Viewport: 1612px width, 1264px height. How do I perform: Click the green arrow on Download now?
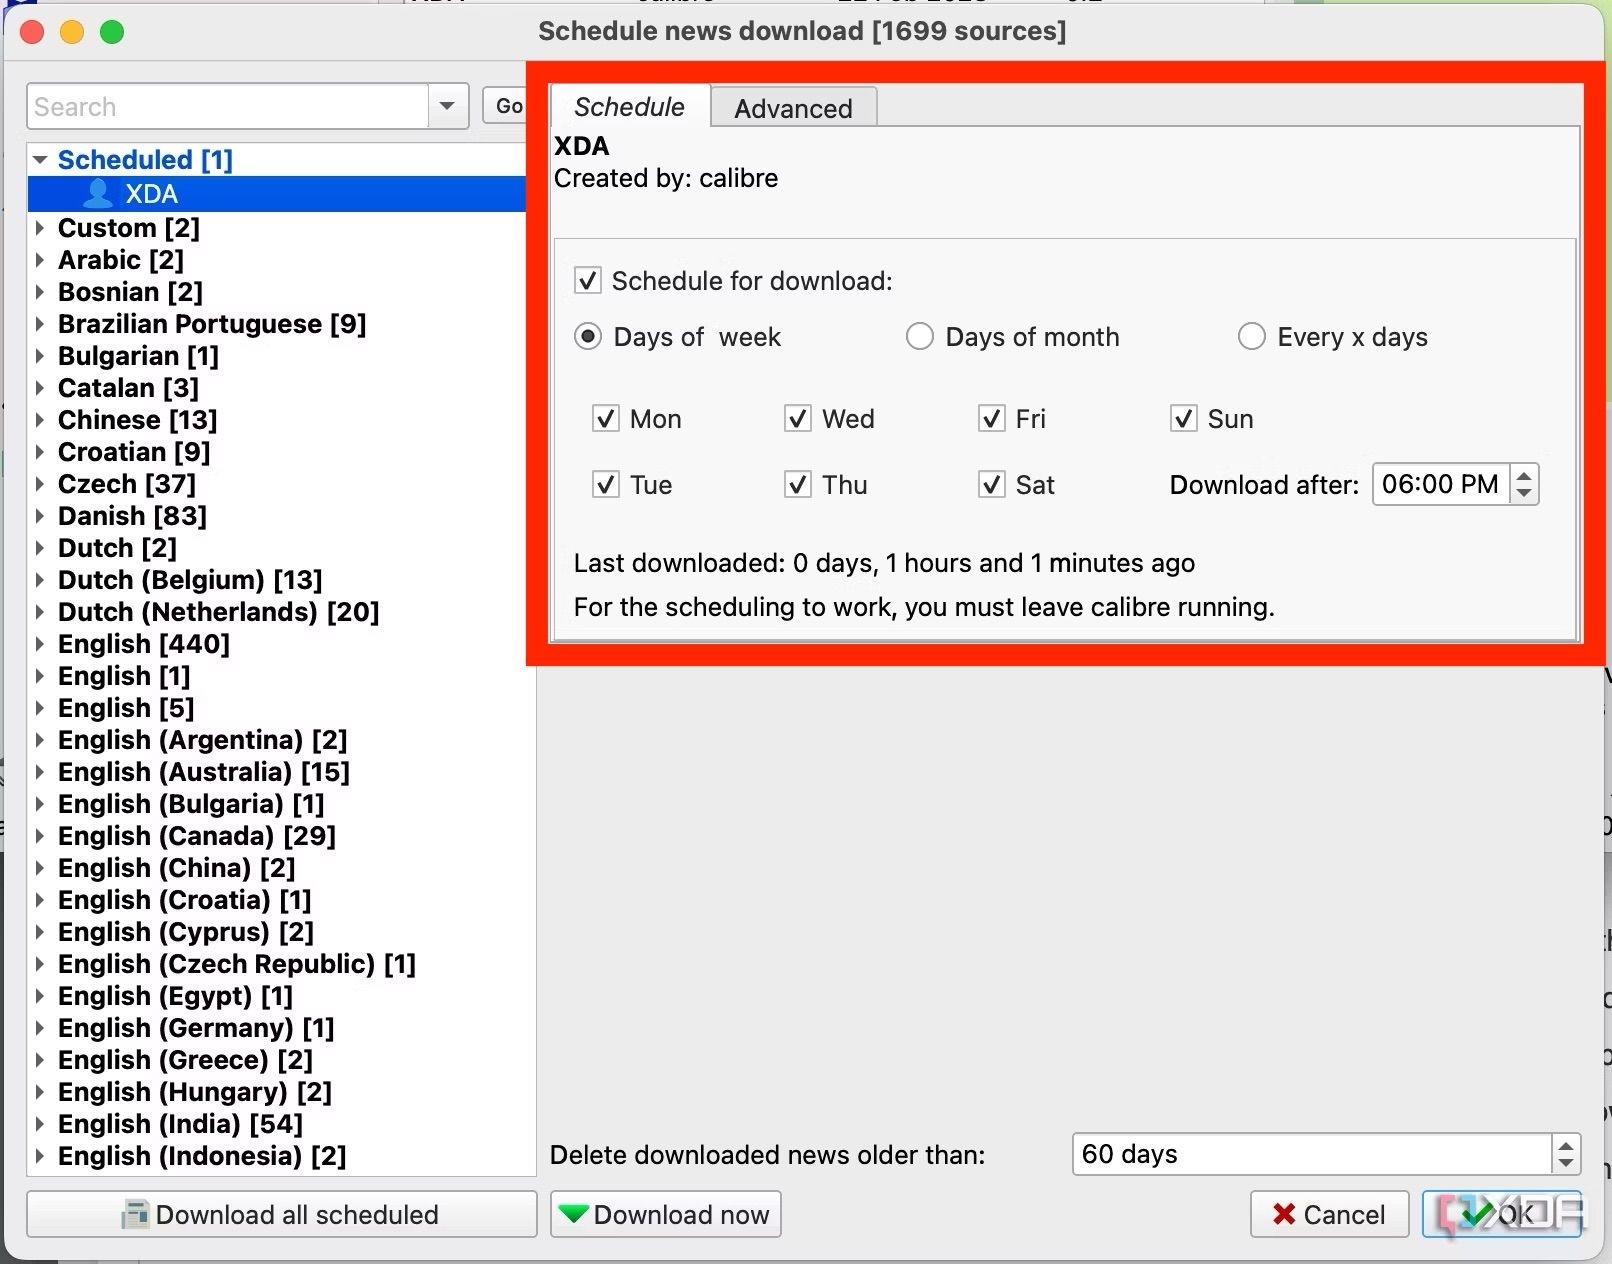pos(573,1214)
